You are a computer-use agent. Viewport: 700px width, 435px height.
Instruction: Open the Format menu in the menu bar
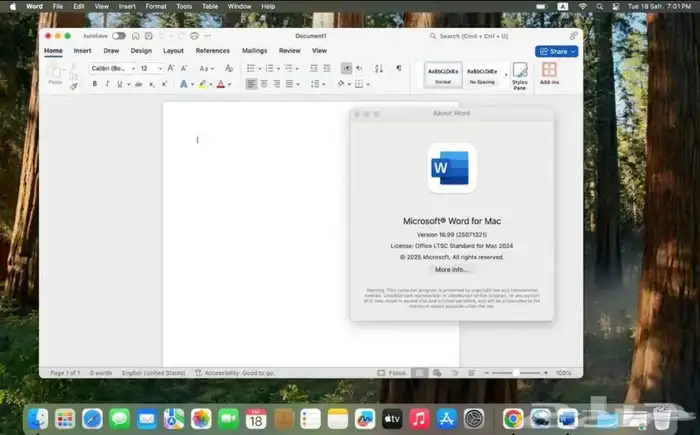156,6
